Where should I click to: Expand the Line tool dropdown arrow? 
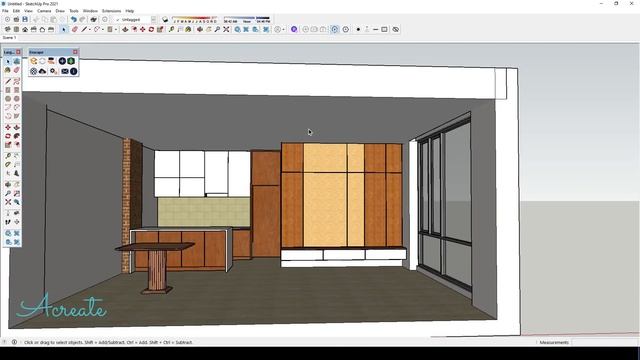tap(90, 30)
